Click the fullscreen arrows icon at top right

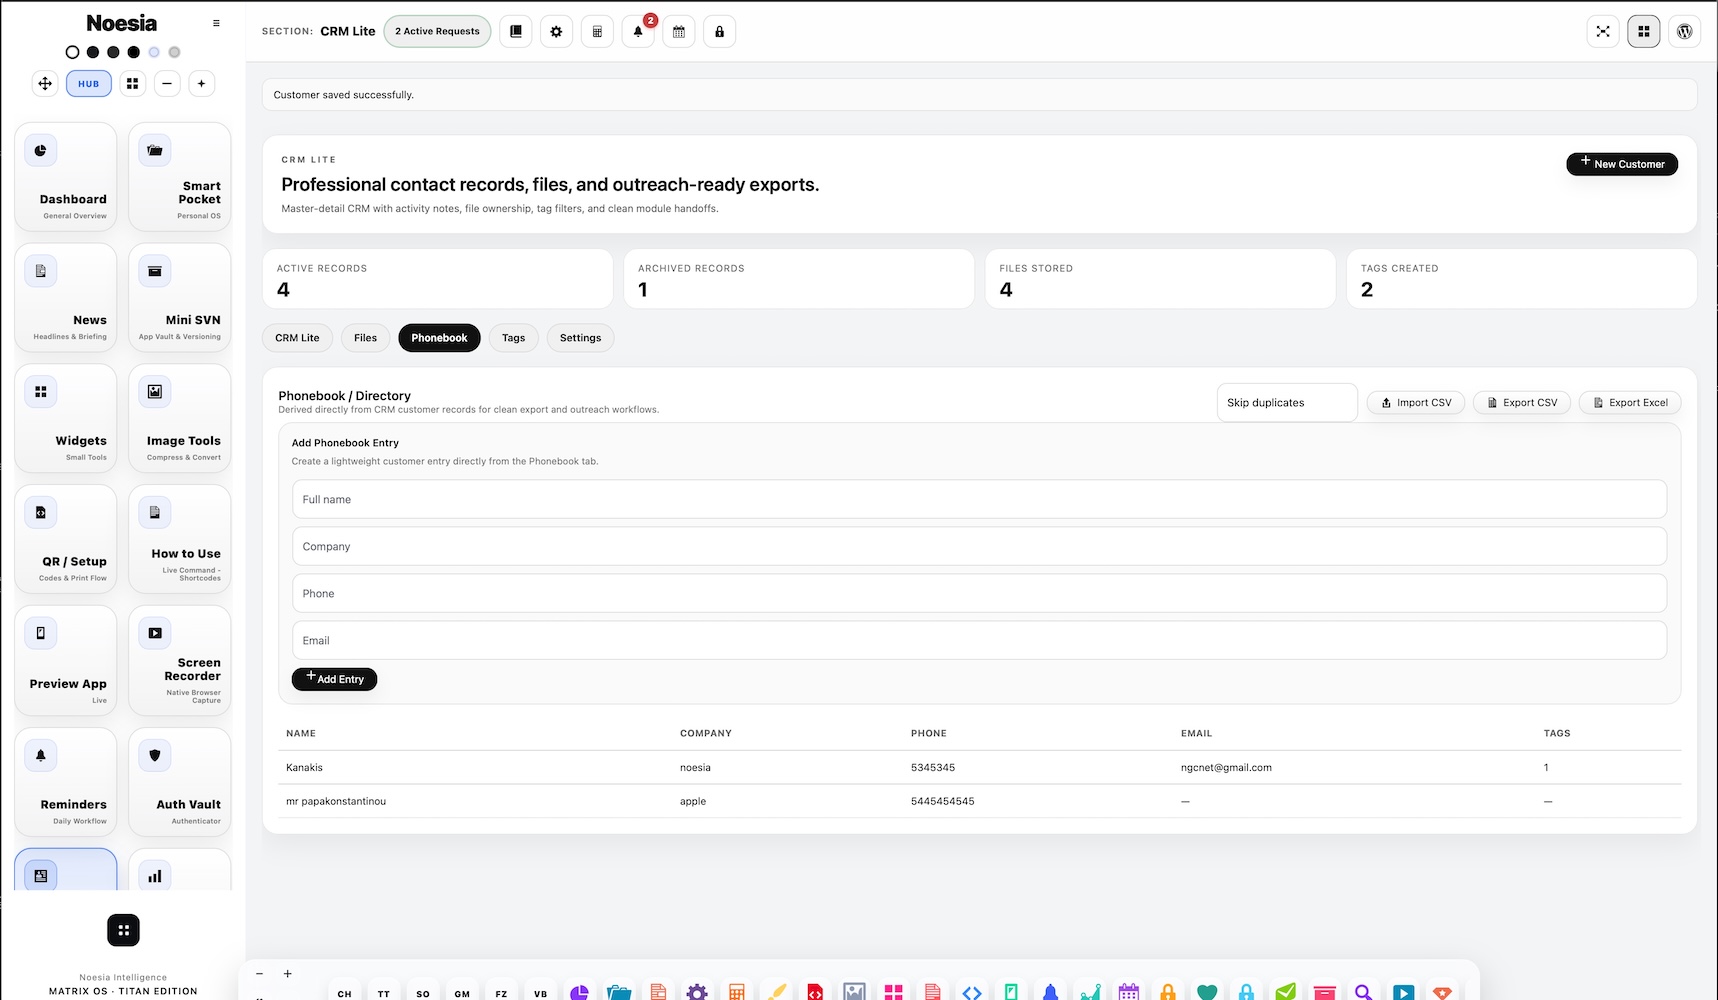tap(1603, 32)
